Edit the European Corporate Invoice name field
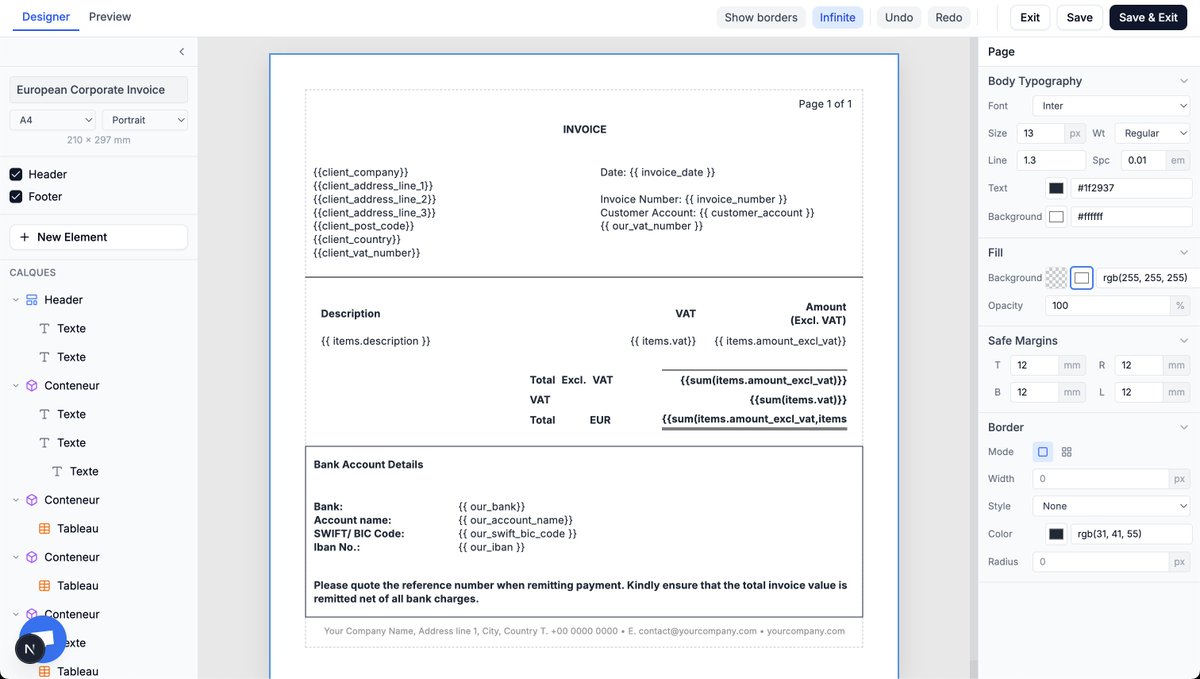This screenshot has height=679, width=1200. click(99, 90)
